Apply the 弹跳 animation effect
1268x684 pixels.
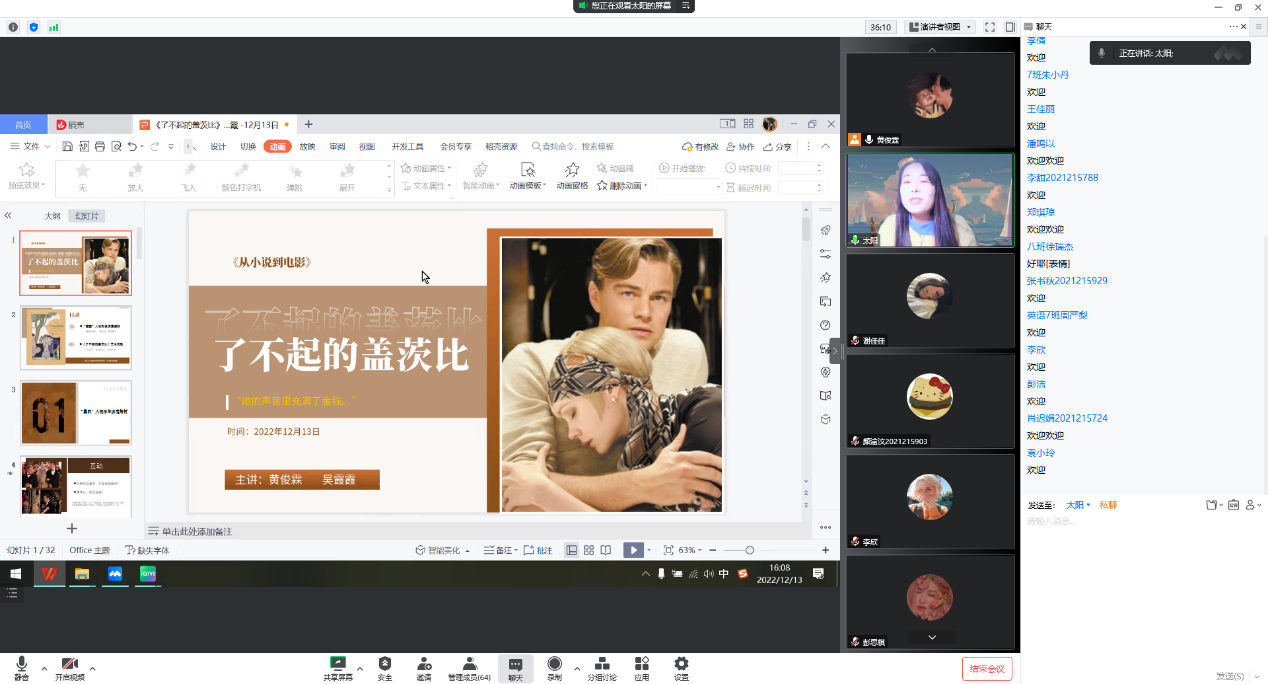pos(295,177)
